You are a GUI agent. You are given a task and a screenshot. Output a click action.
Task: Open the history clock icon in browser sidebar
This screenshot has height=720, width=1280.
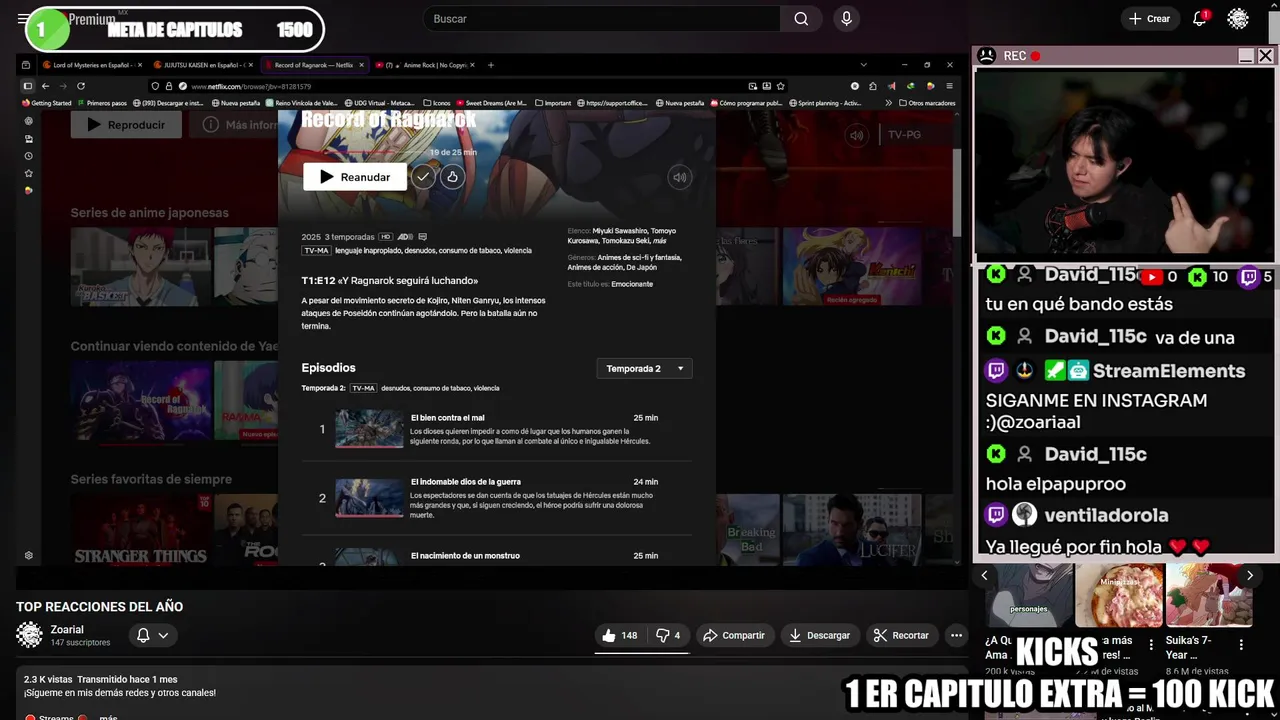point(28,156)
